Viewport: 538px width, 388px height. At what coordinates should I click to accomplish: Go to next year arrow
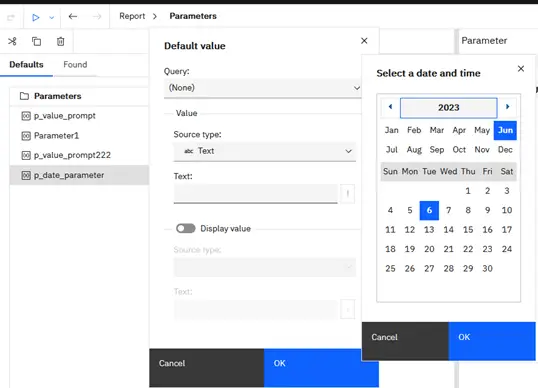[507, 107]
